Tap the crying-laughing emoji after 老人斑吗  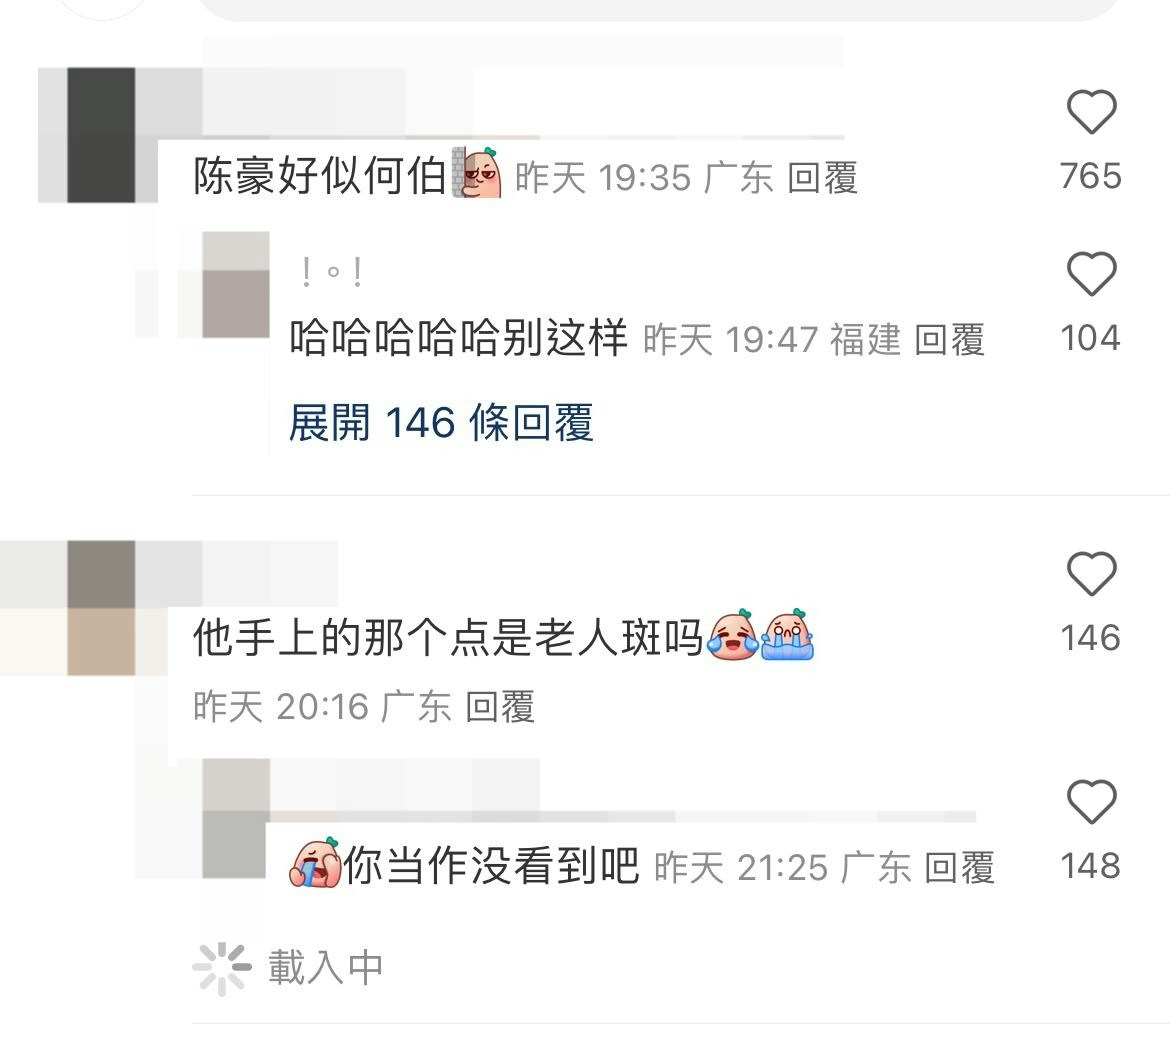(x=733, y=634)
